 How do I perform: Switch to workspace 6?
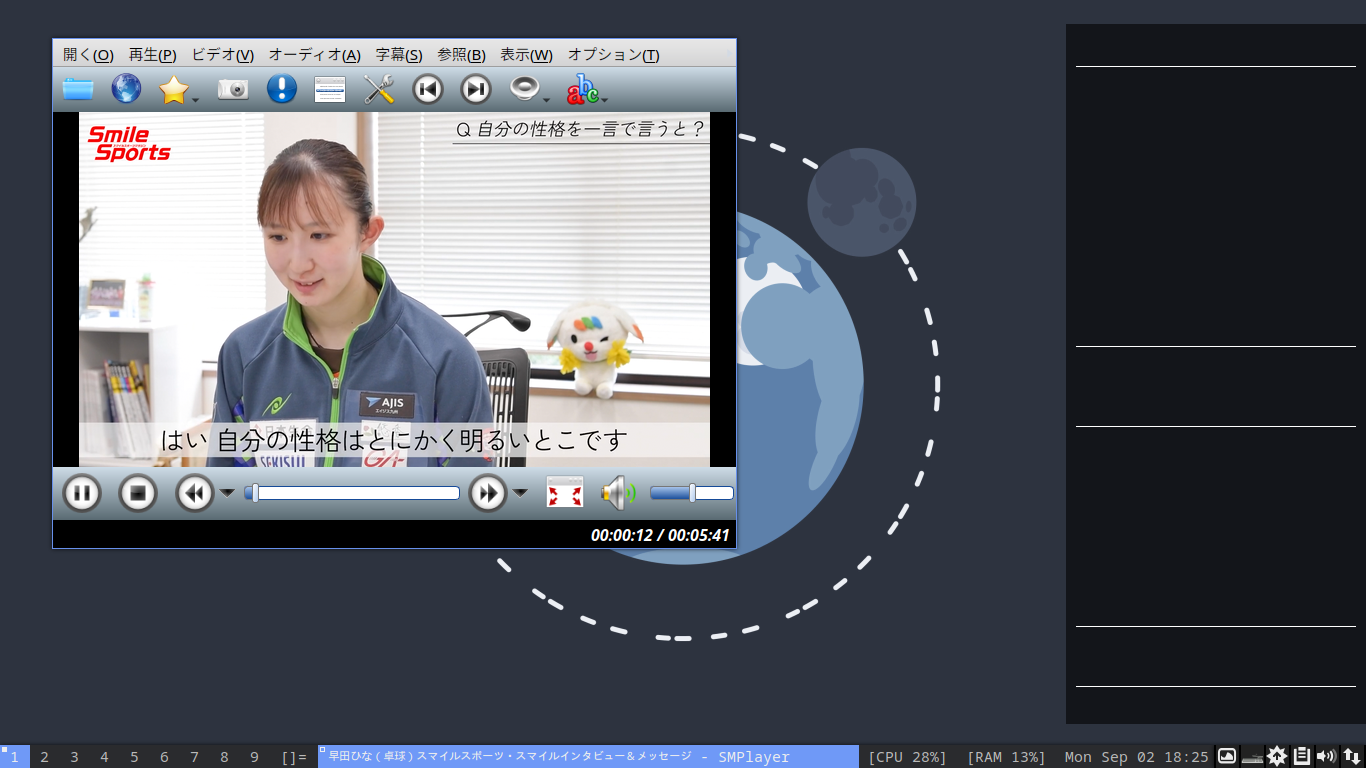(165, 757)
